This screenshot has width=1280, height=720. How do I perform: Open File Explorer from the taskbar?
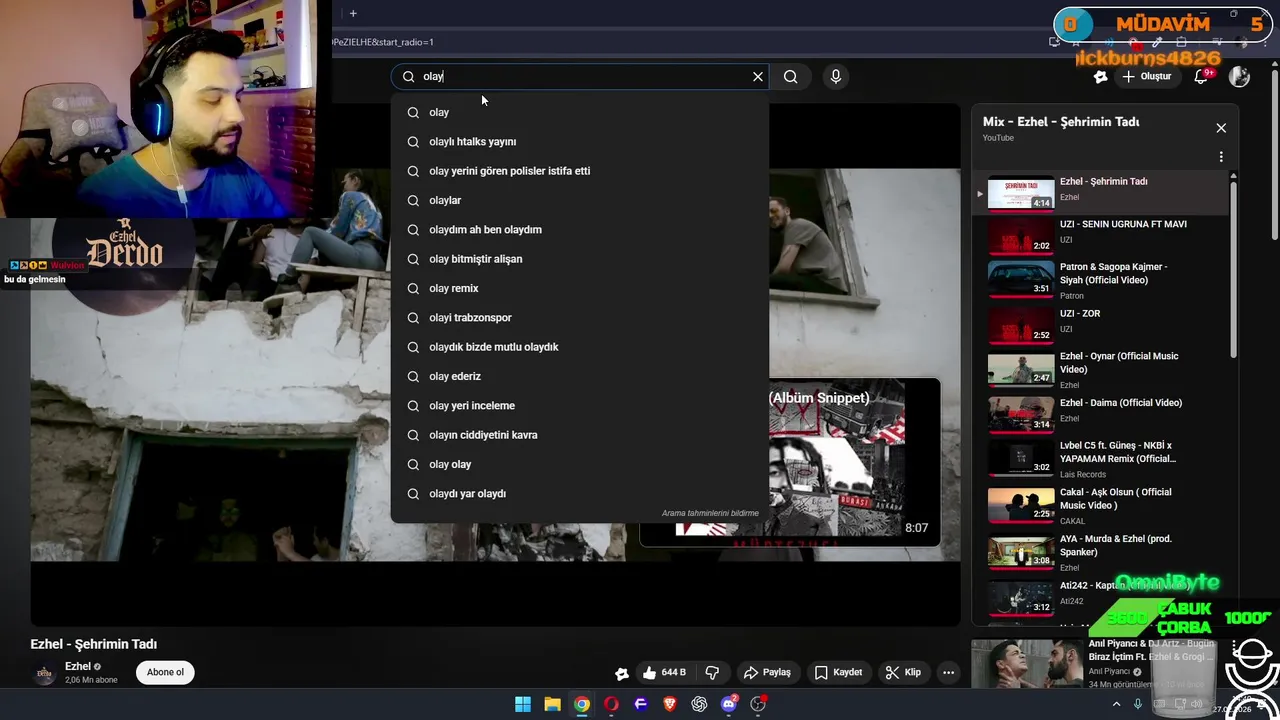click(552, 704)
